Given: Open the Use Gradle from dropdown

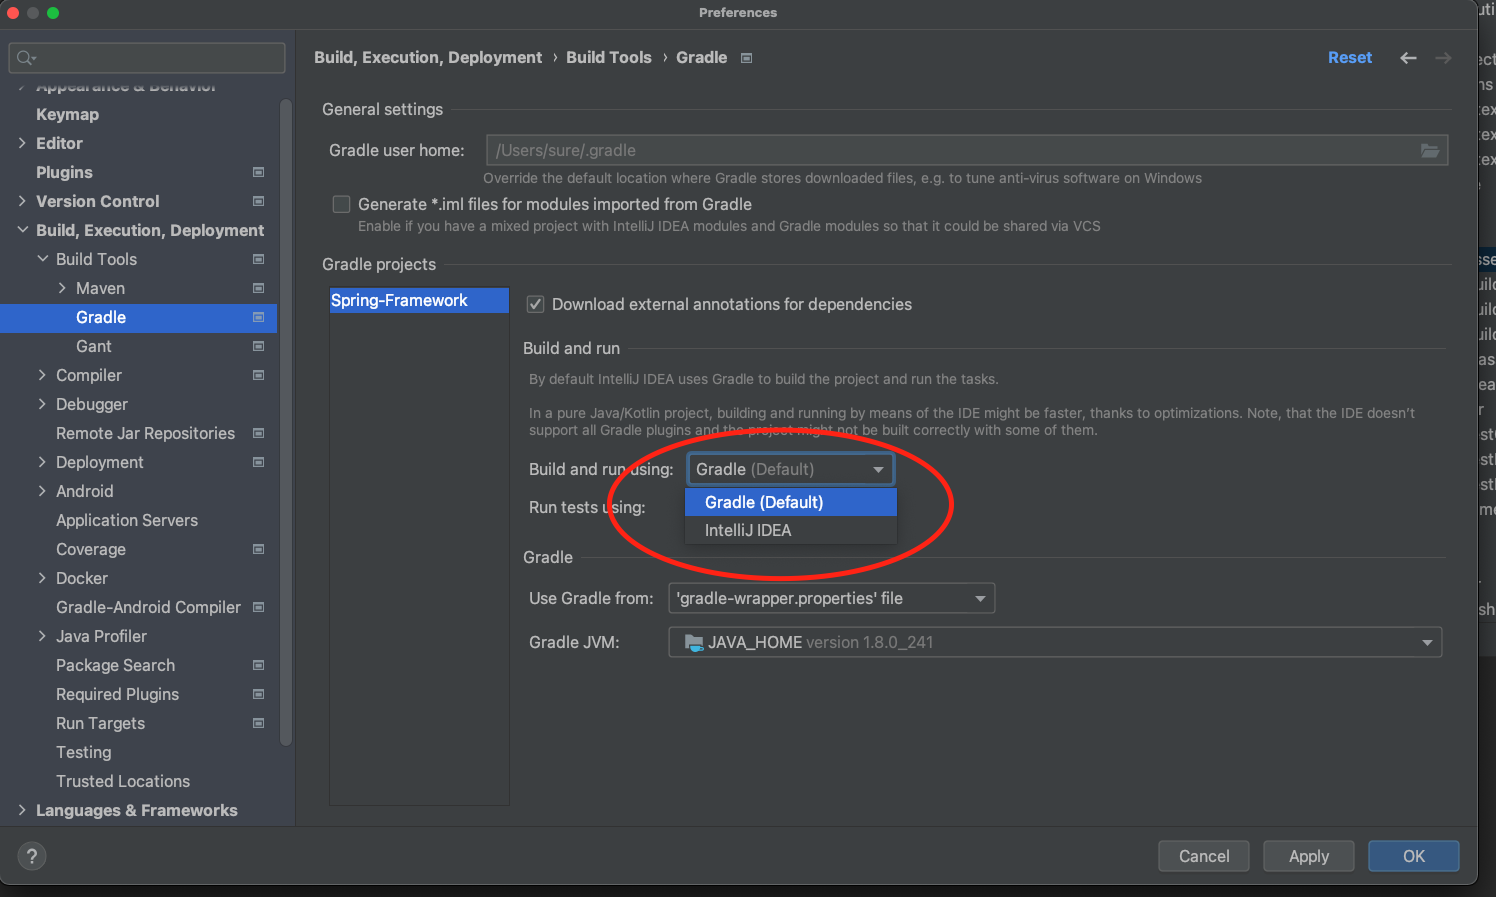Looking at the screenshot, I should (x=831, y=598).
